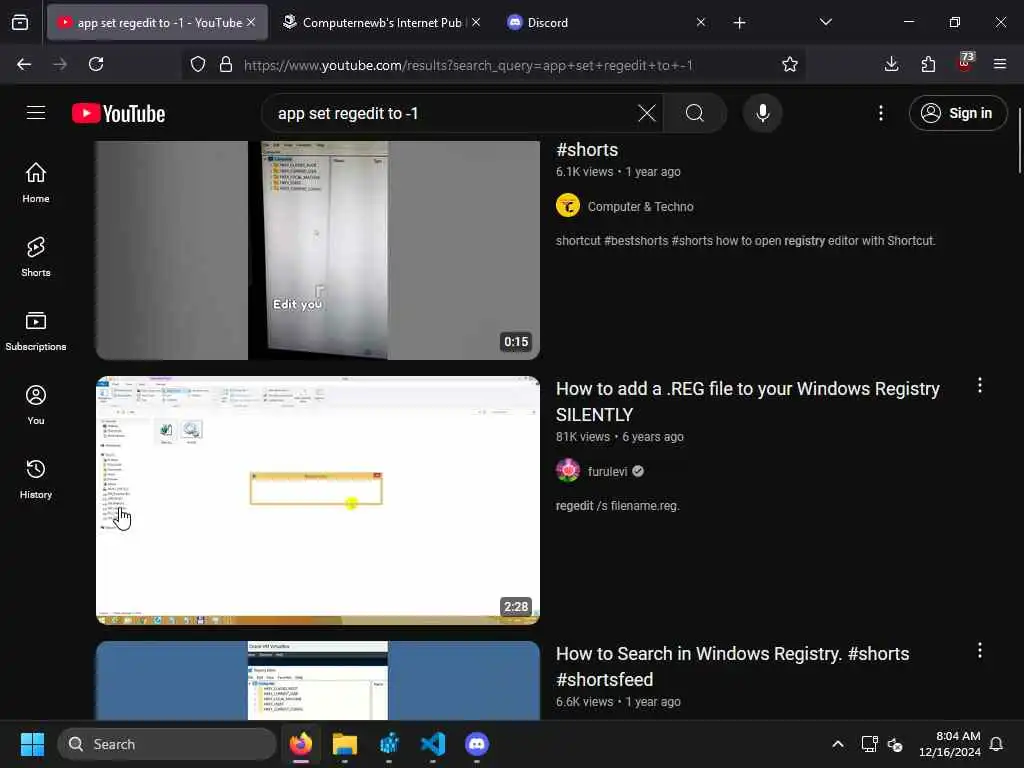Play the 0:15 registry shorts thumbnail
The height and width of the screenshot is (768, 1024).
tap(317, 250)
